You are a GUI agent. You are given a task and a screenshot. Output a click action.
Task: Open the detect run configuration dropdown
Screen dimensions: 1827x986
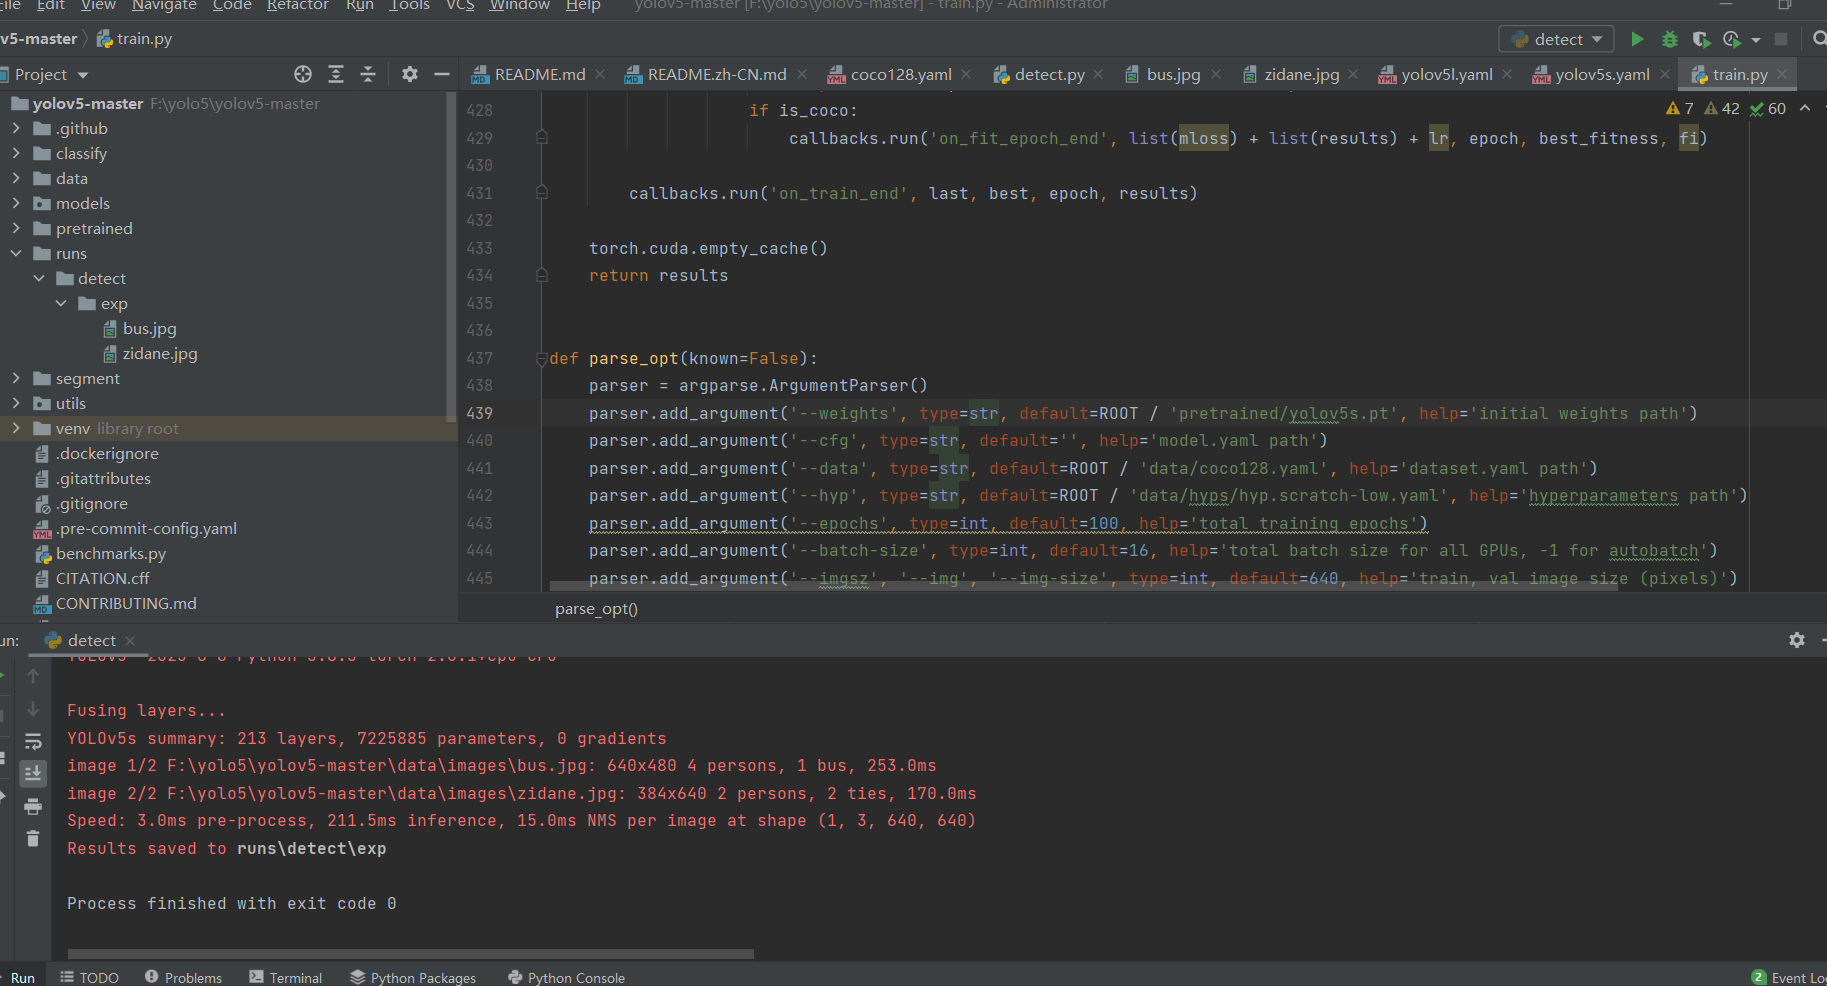[1556, 39]
